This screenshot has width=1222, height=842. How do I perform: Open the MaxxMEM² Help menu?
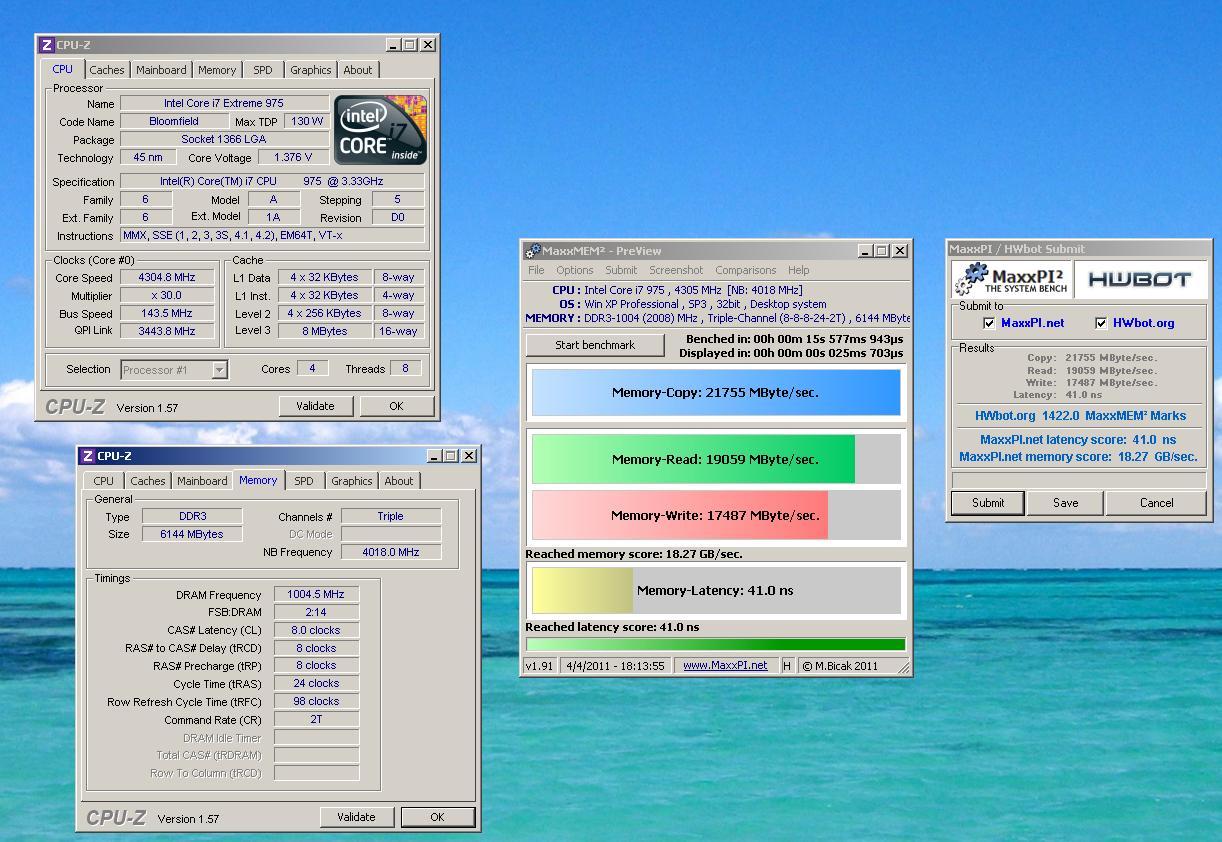pos(798,270)
